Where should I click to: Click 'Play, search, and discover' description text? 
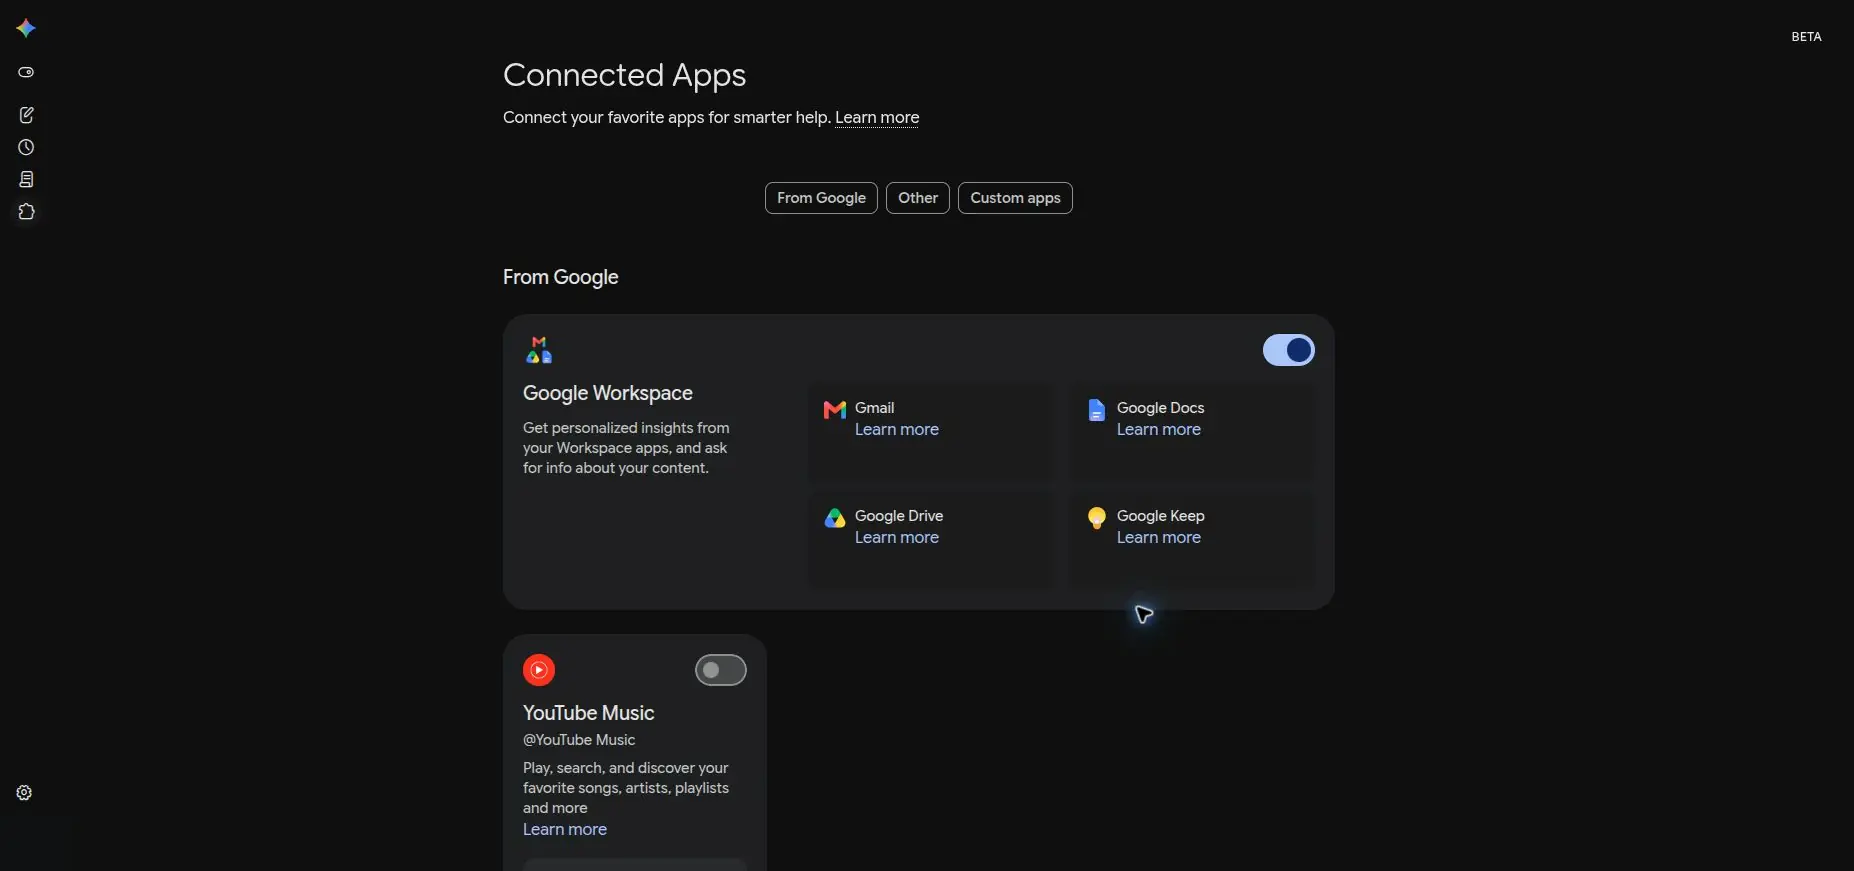click(626, 788)
